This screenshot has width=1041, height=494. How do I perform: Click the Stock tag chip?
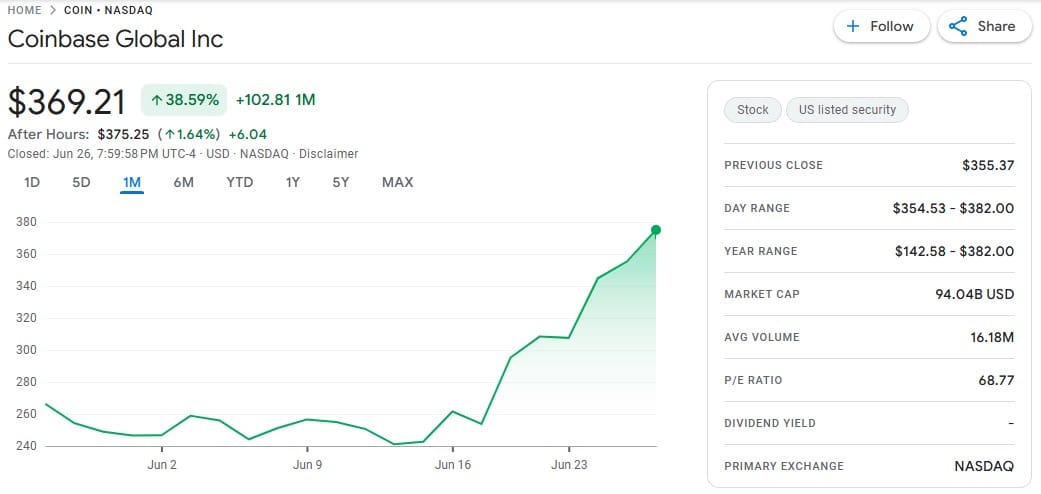pos(753,110)
